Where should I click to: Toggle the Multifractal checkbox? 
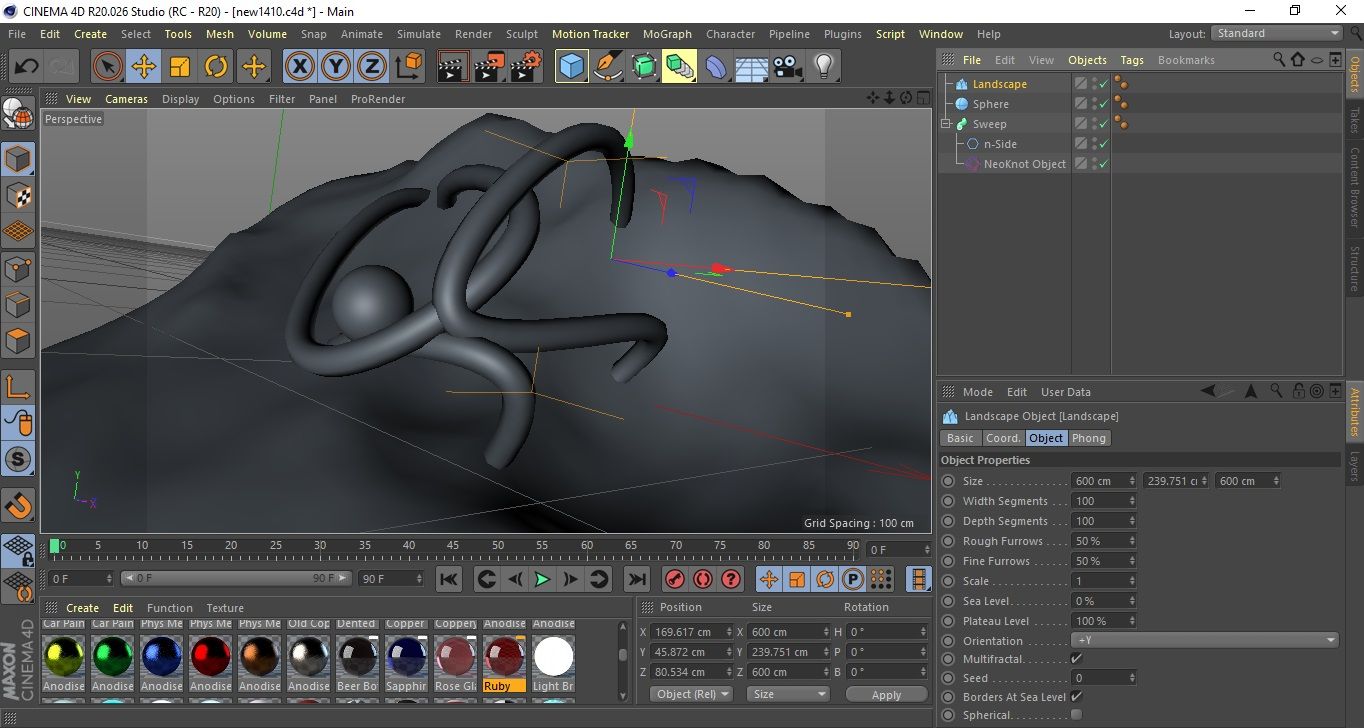pyautogui.click(x=1076, y=659)
